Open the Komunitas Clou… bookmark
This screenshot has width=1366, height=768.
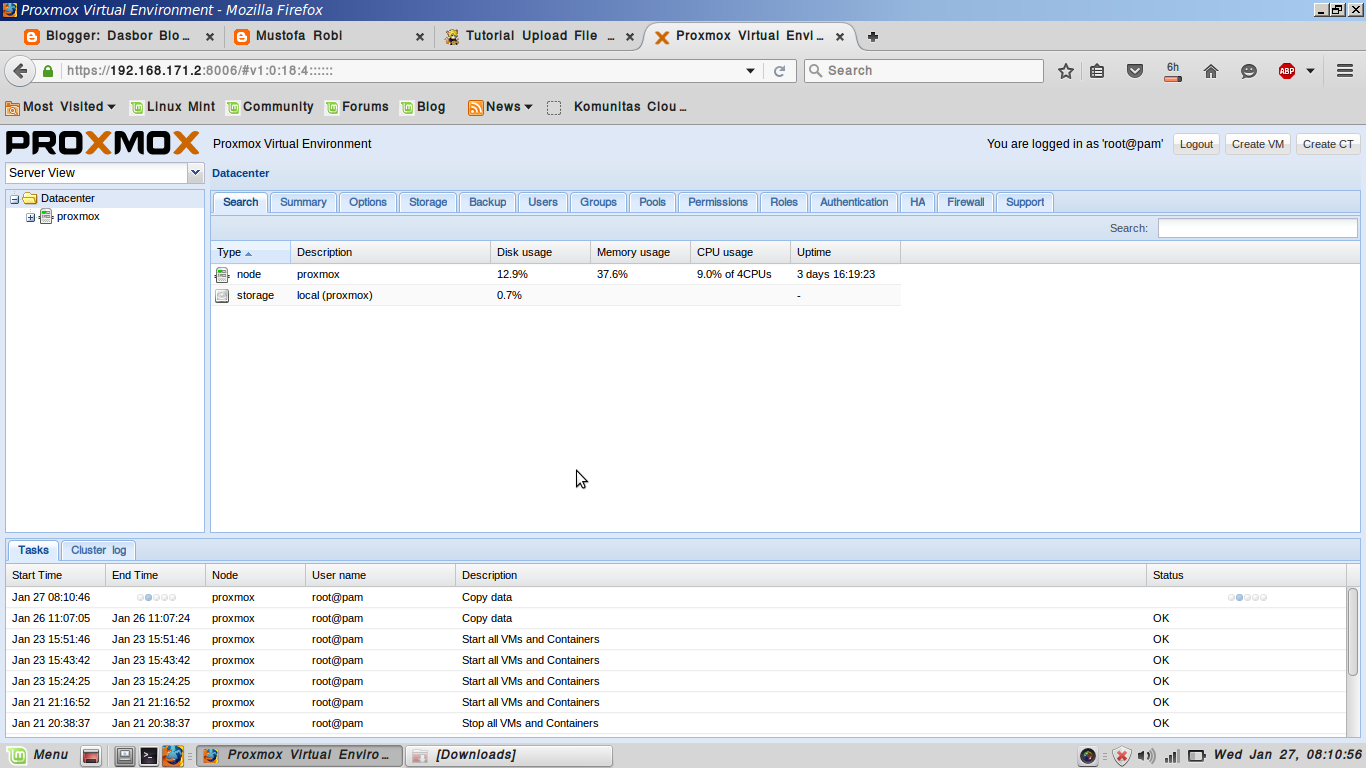(617, 107)
